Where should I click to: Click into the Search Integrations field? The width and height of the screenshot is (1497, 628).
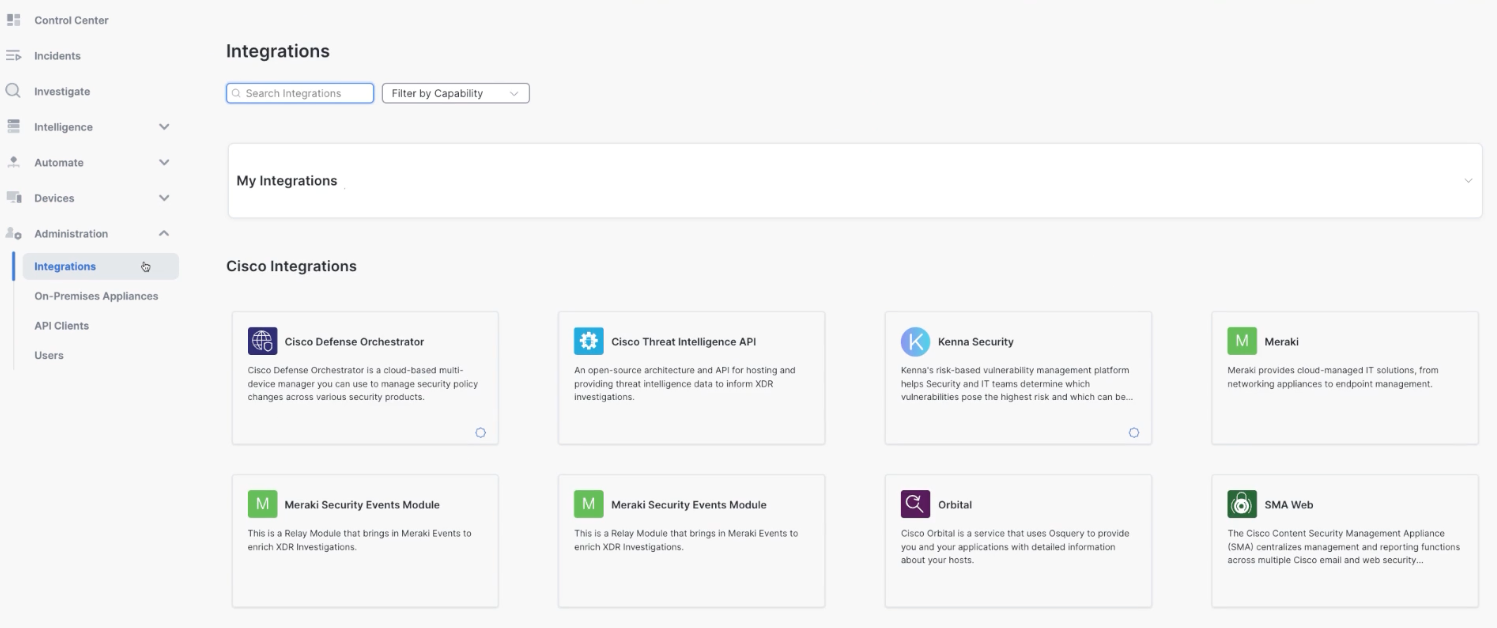pyautogui.click(x=300, y=93)
